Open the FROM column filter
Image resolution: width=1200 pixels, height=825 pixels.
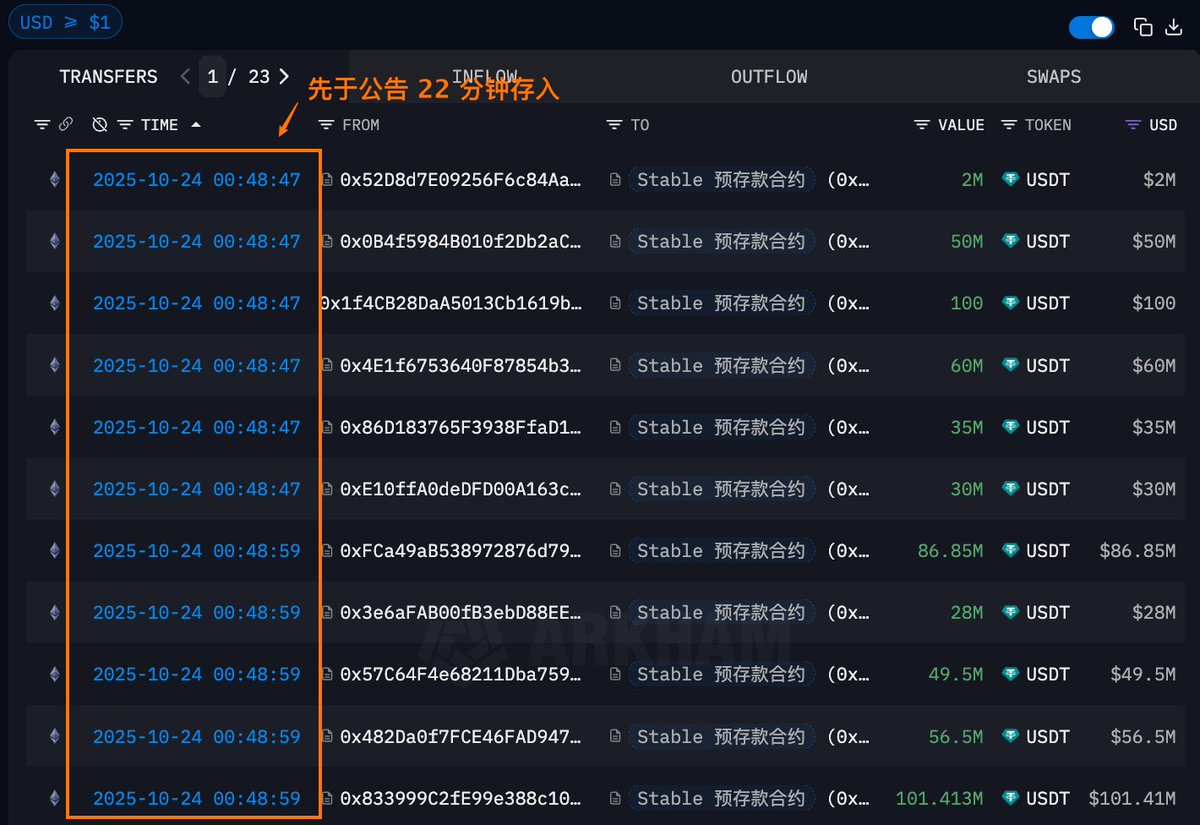click(x=326, y=125)
